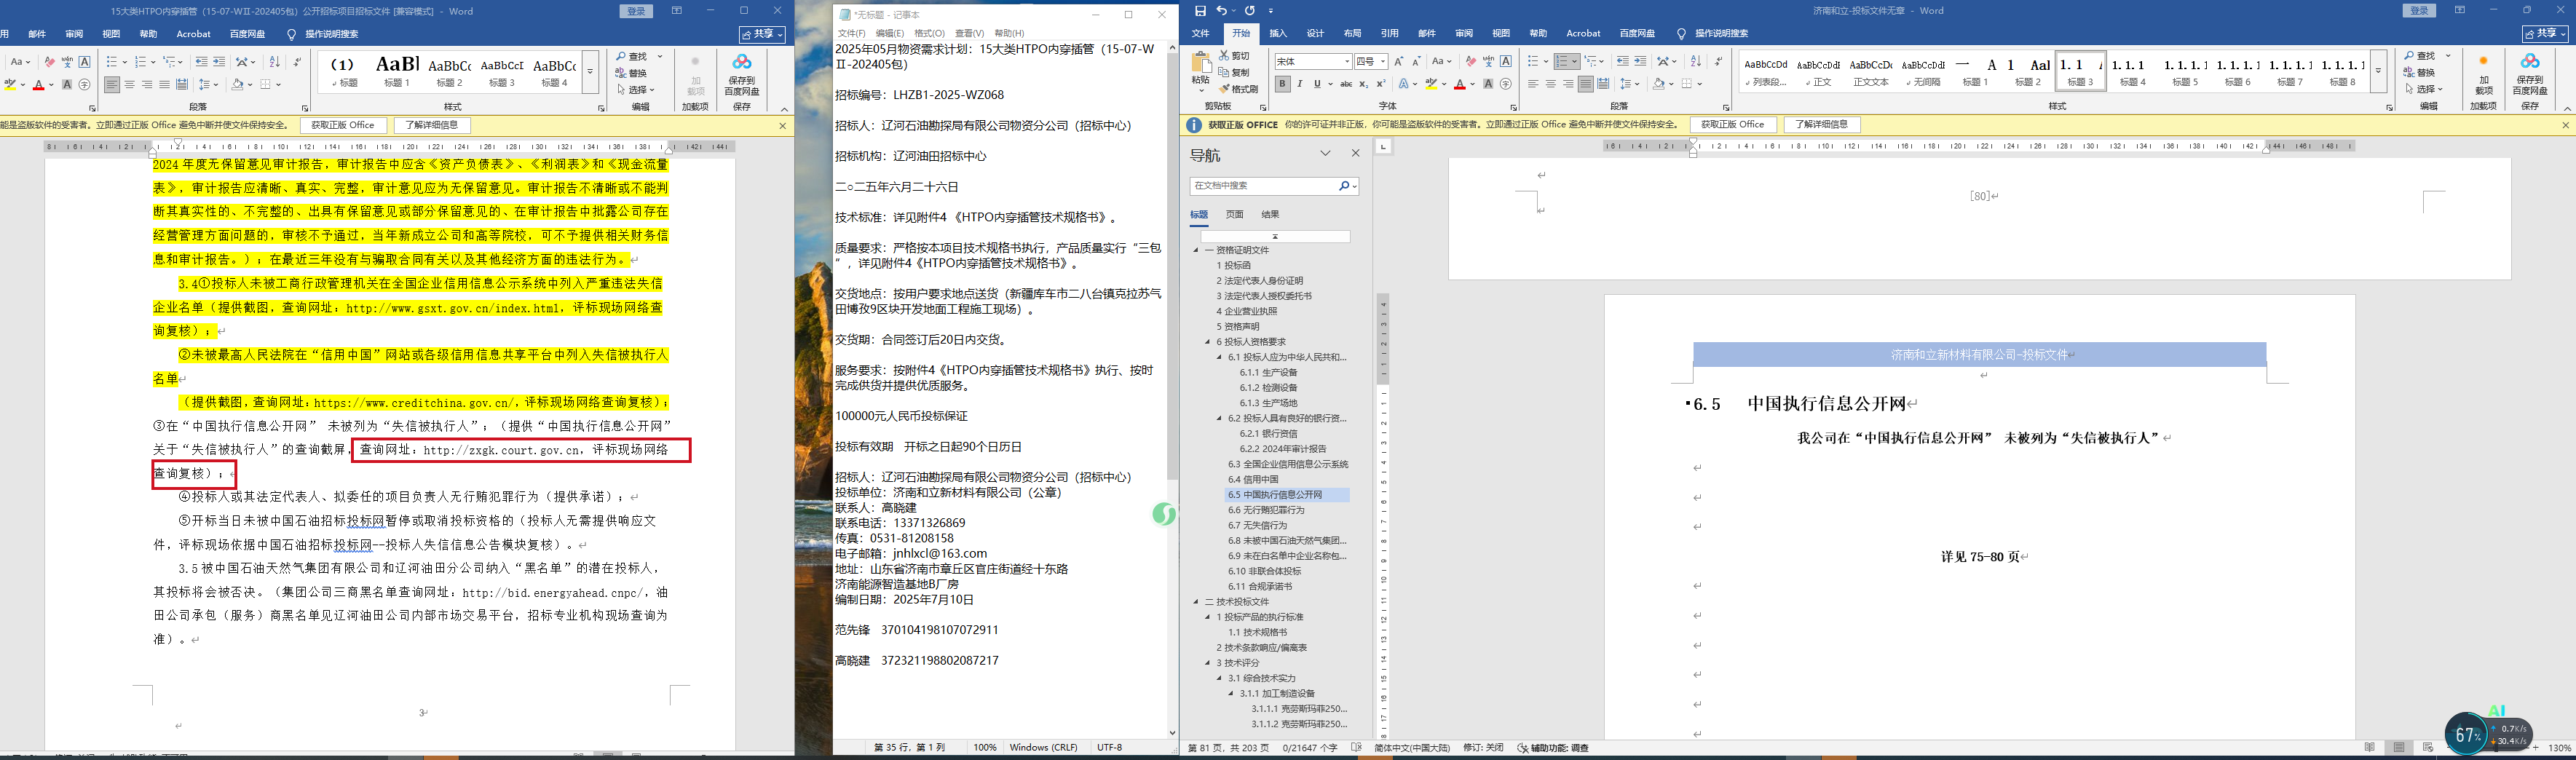Expand styles gallery in 招标文件 Word window
2576x760 pixels.
coord(590,71)
